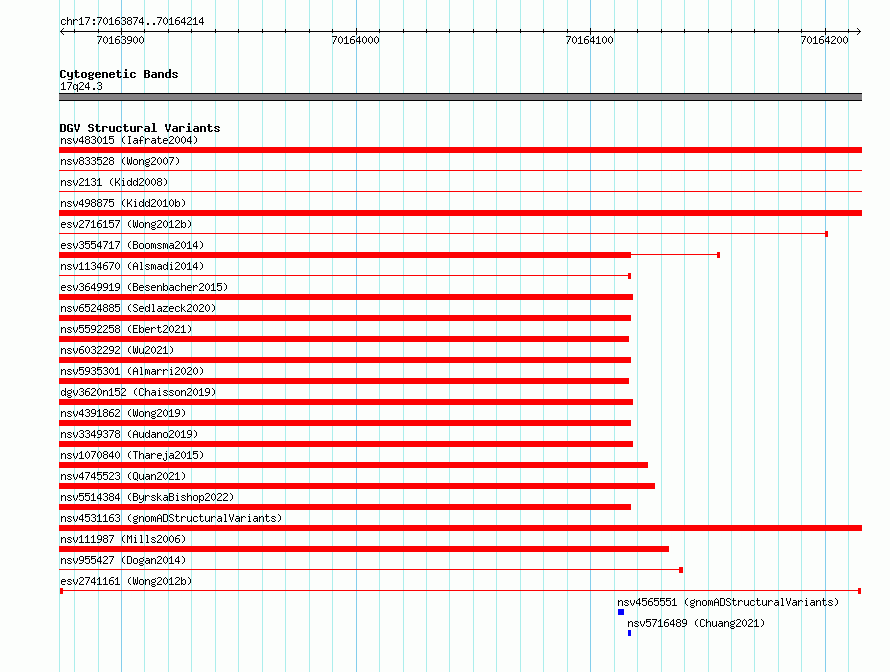Image resolution: width=890 pixels, height=672 pixels.
Task: Open the nsv2131 (Kidd2008) variant
Action: tap(114, 182)
